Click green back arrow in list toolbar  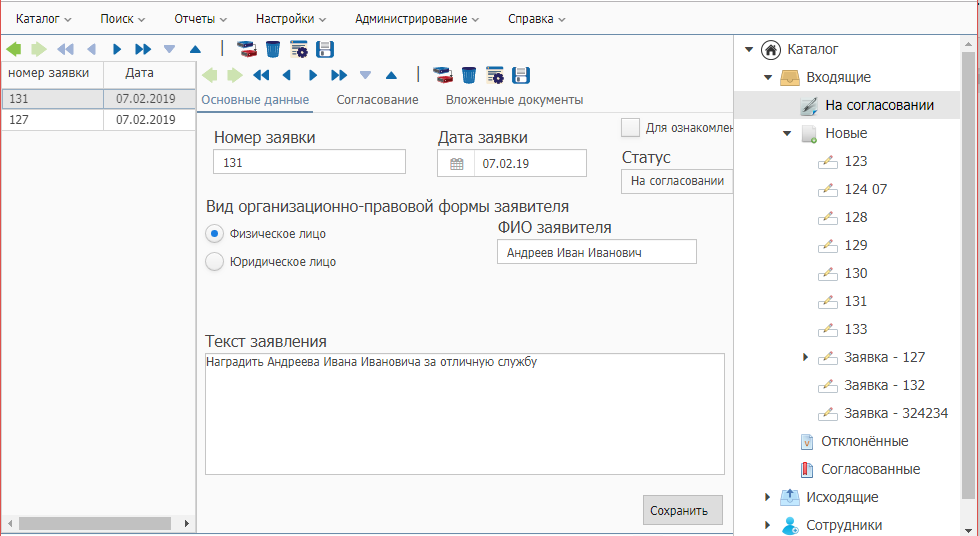14,49
